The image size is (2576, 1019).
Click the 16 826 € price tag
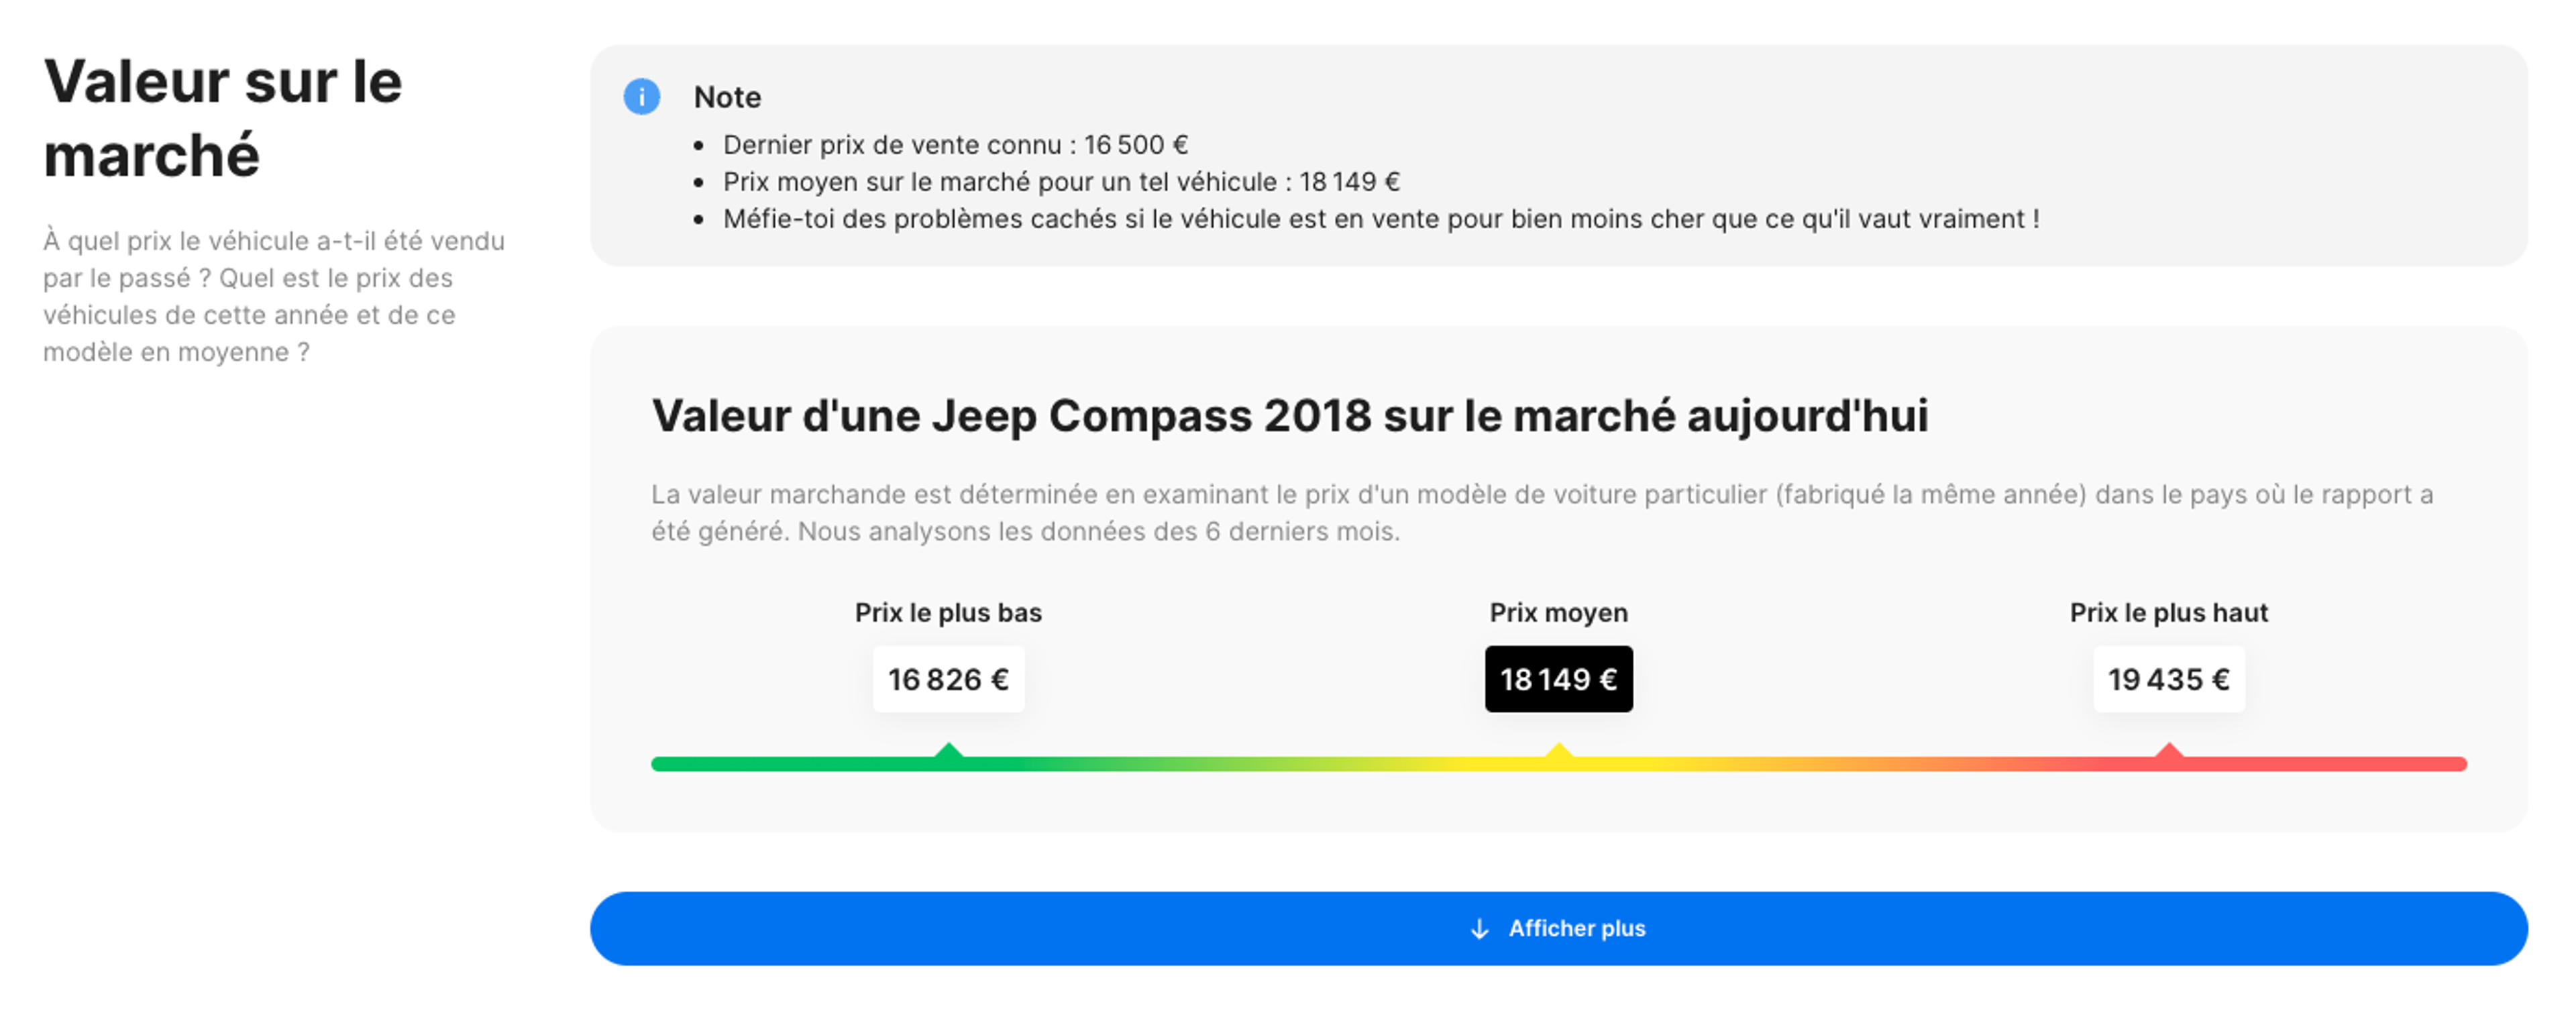tap(948, 679)
